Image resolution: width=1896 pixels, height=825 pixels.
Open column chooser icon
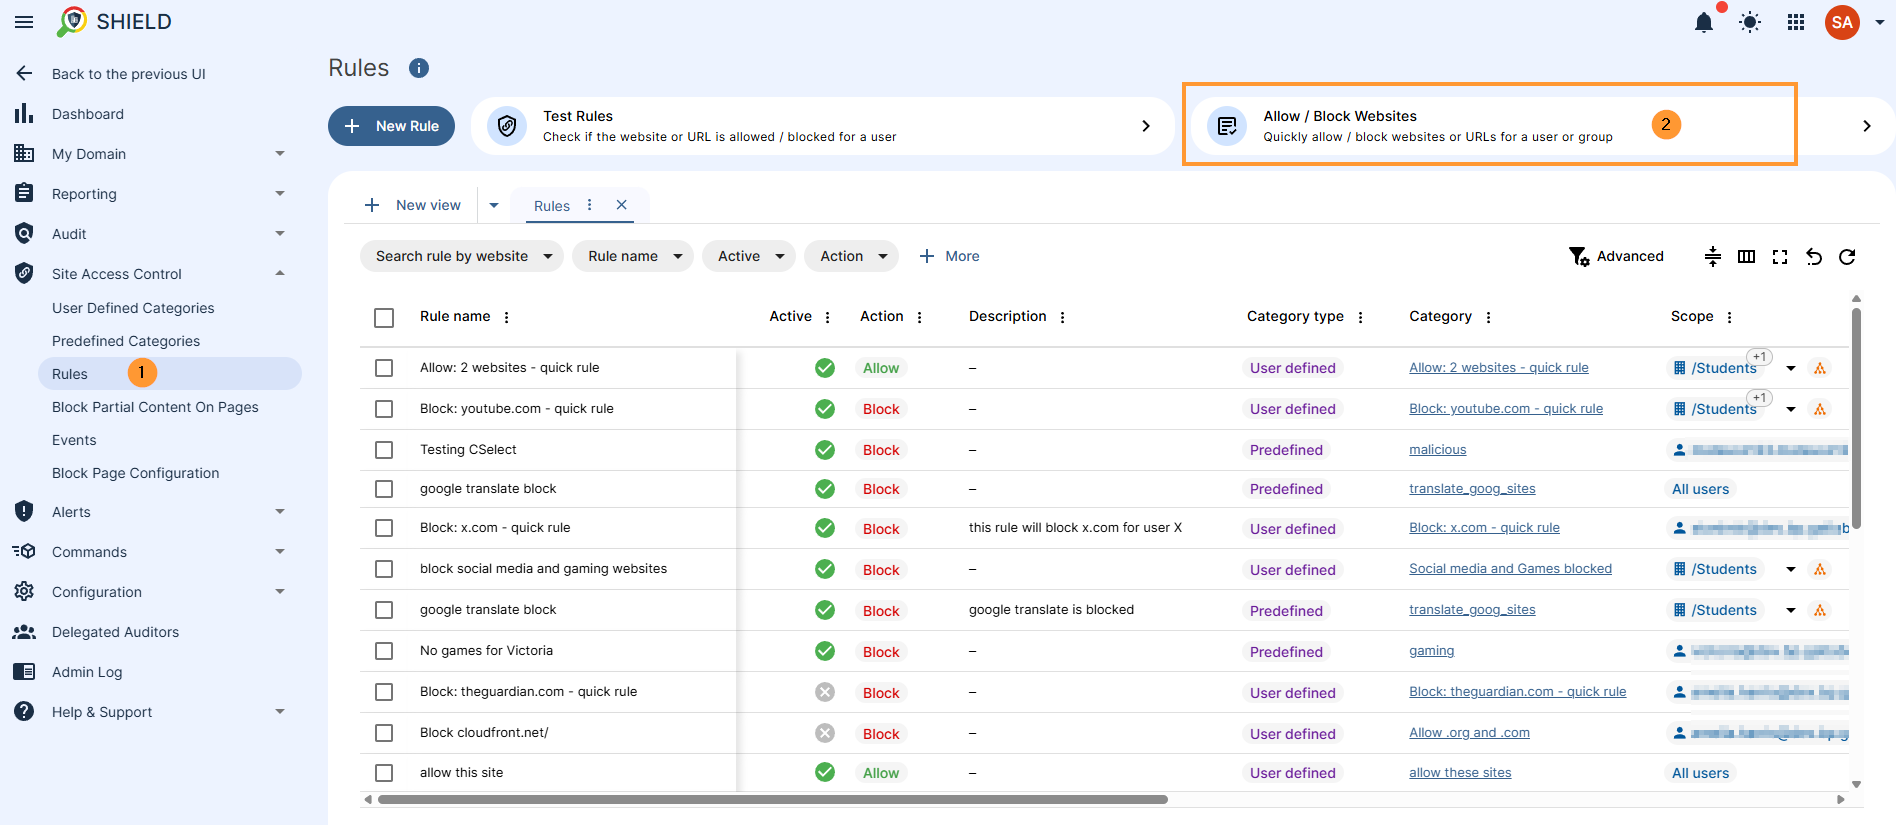point(1746,257)
